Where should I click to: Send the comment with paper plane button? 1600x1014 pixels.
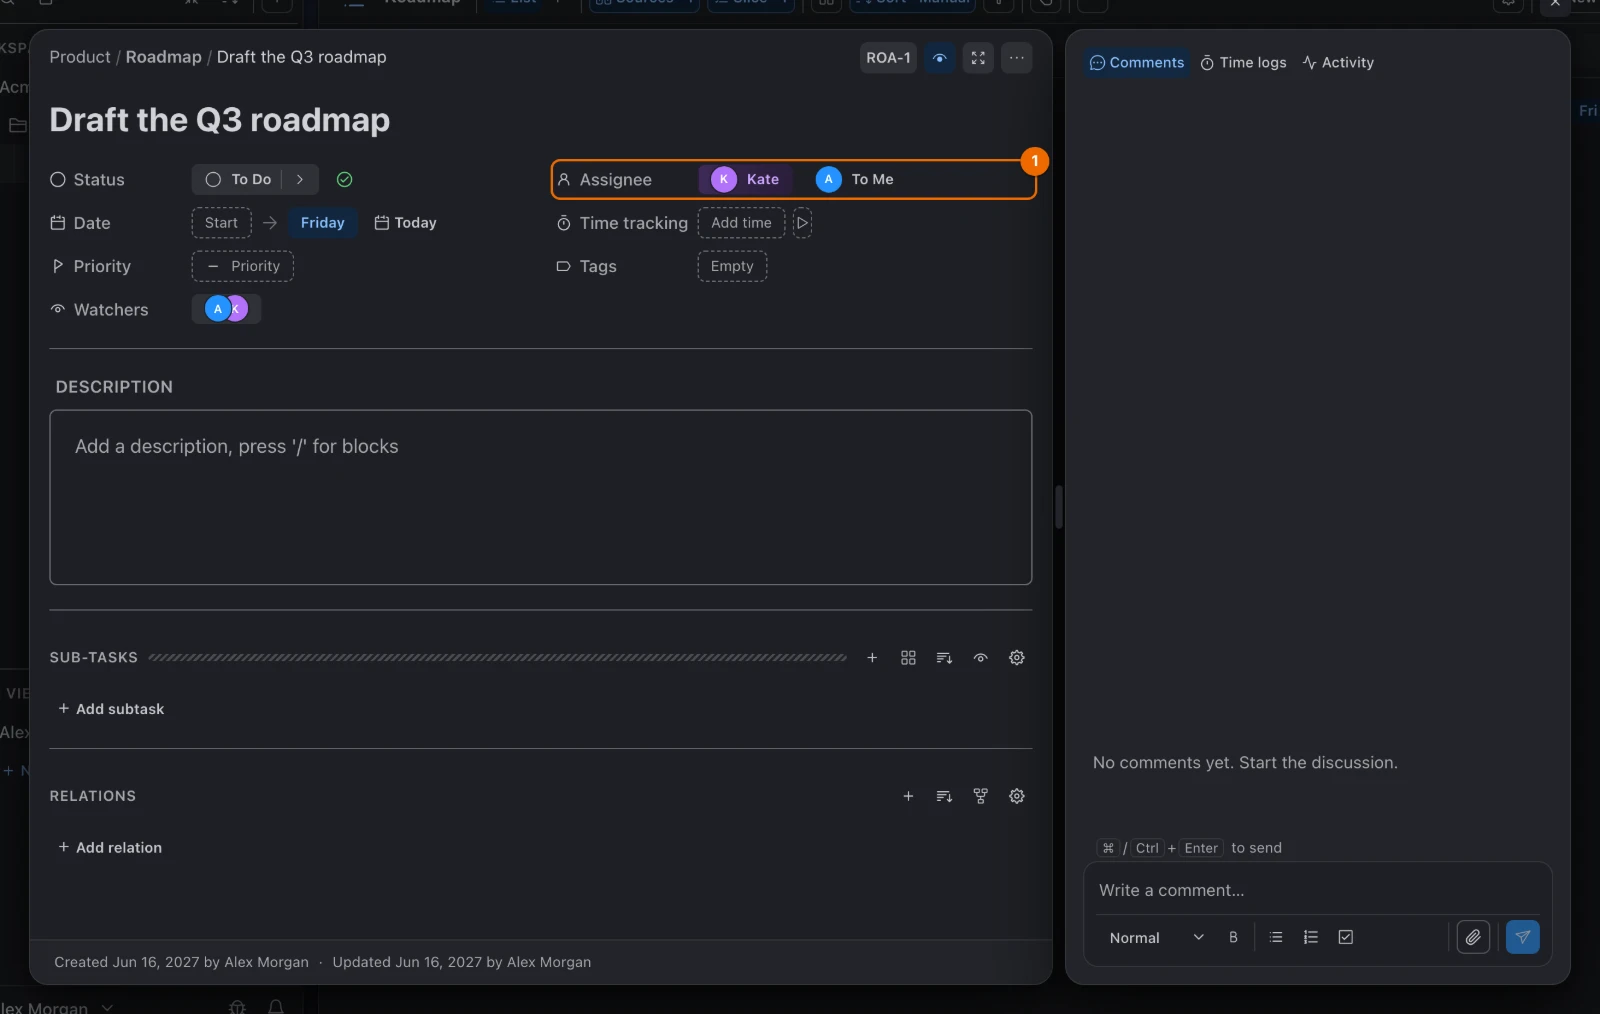(x=1523, y=937)
